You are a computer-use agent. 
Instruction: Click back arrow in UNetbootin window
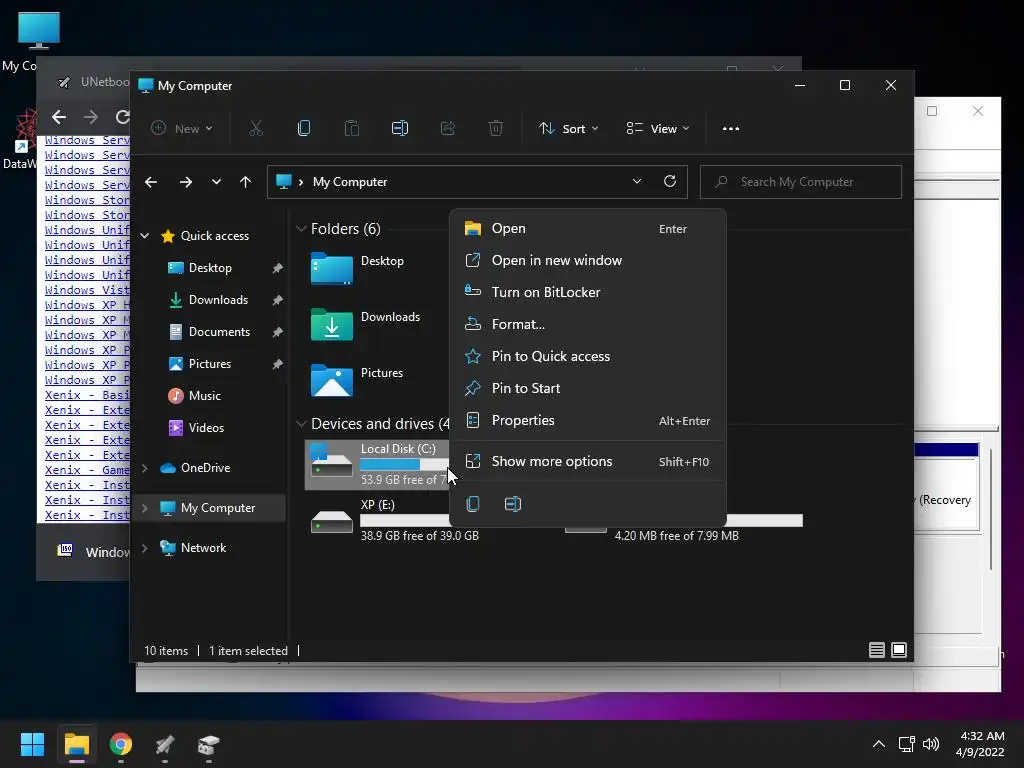click(x=59, y=117)
